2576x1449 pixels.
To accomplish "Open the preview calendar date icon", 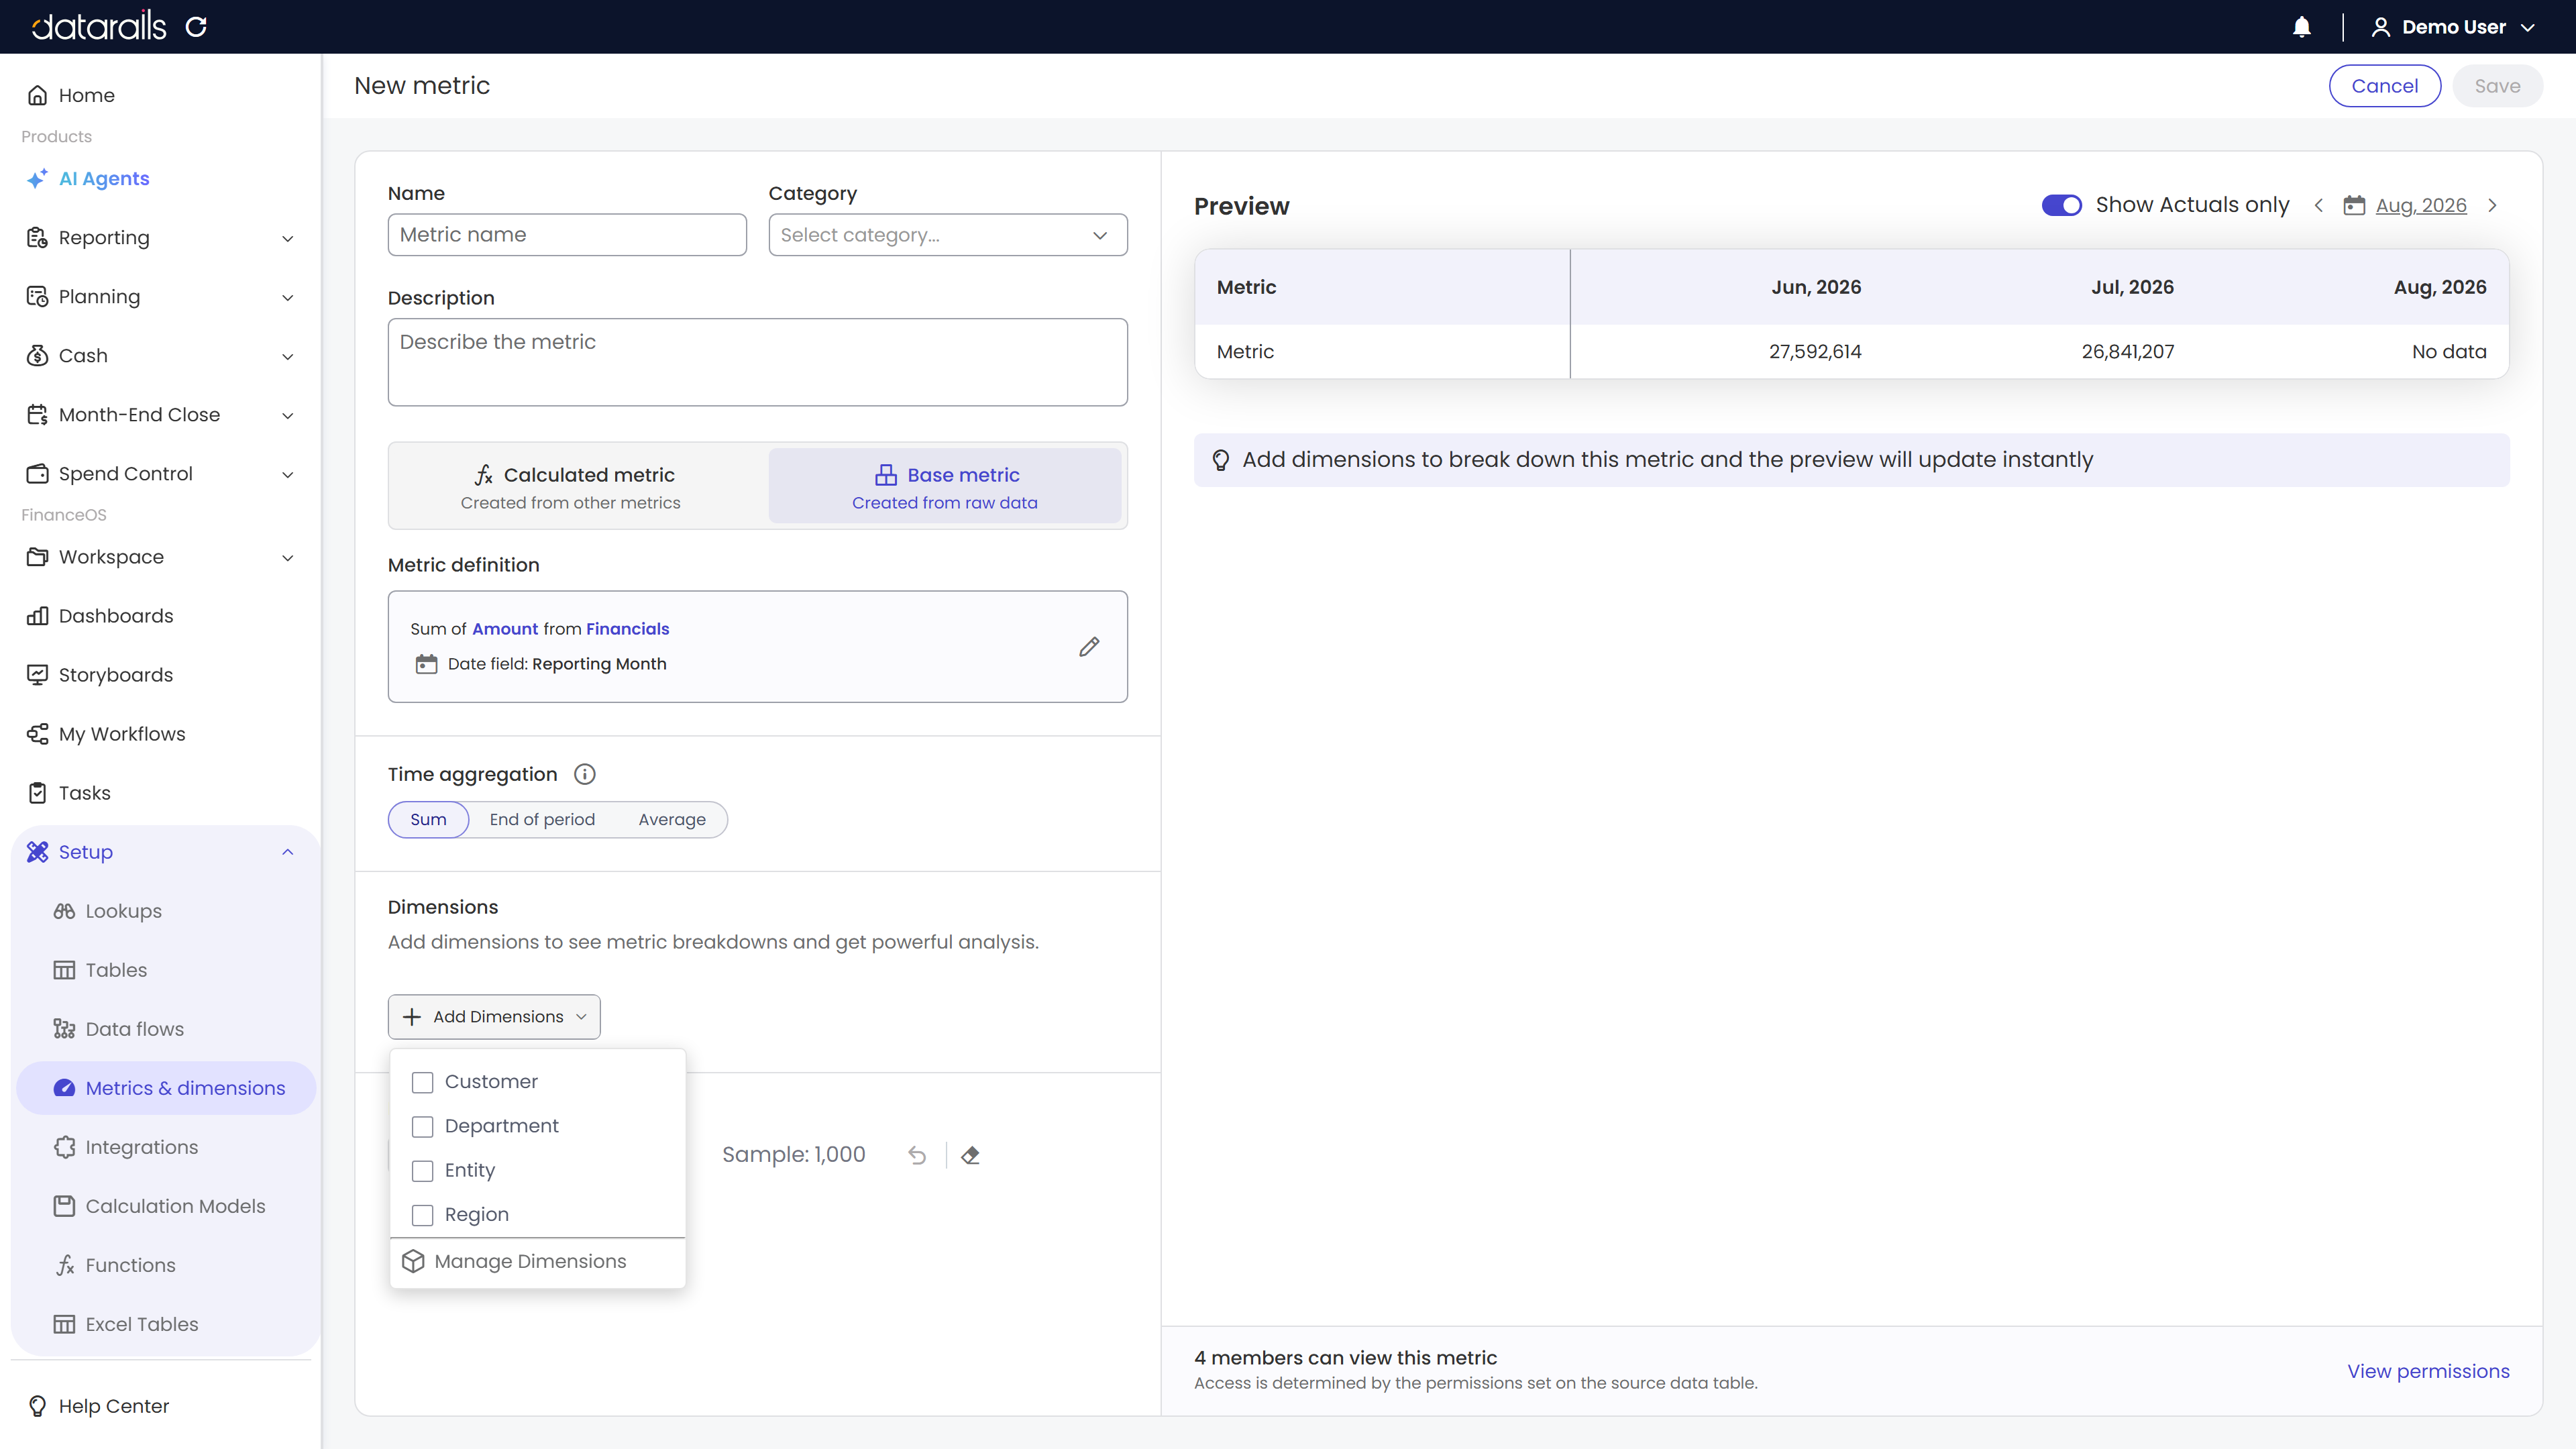I will (x=2354, y=205).
